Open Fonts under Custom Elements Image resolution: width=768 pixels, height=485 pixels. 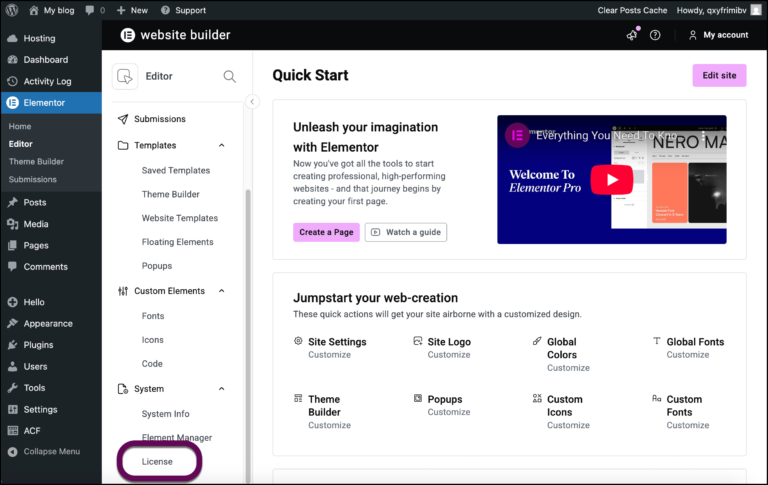pyautogui.click(x=153, y=316)
